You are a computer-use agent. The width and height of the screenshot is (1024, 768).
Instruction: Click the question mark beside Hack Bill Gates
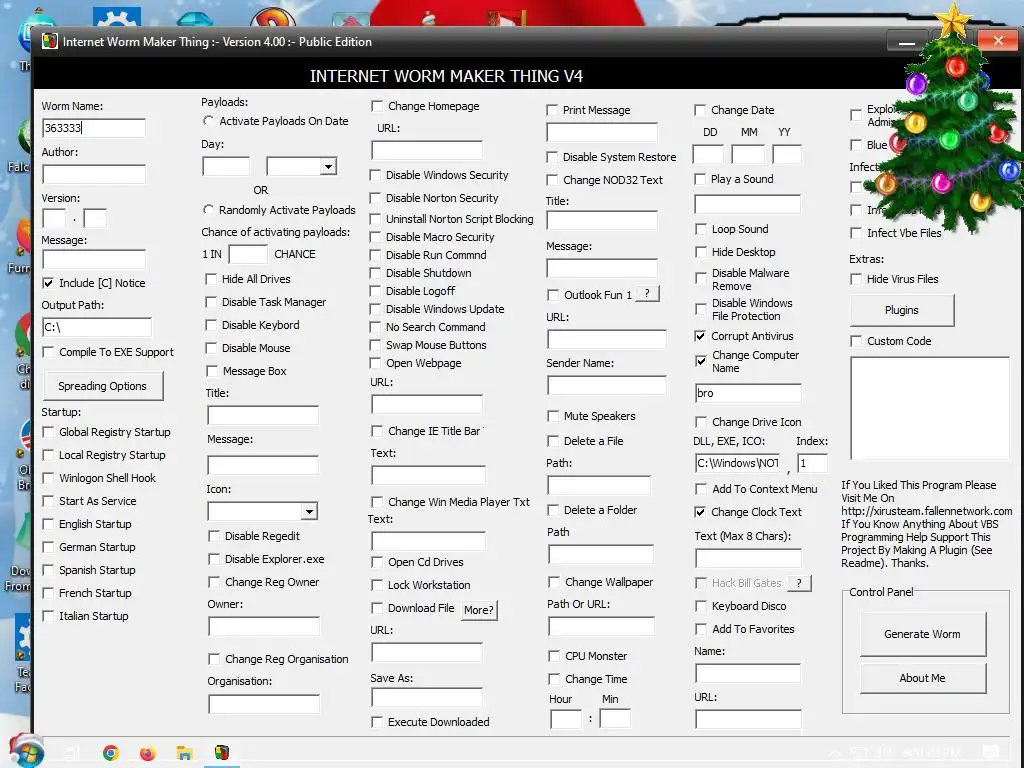(799, 583)
